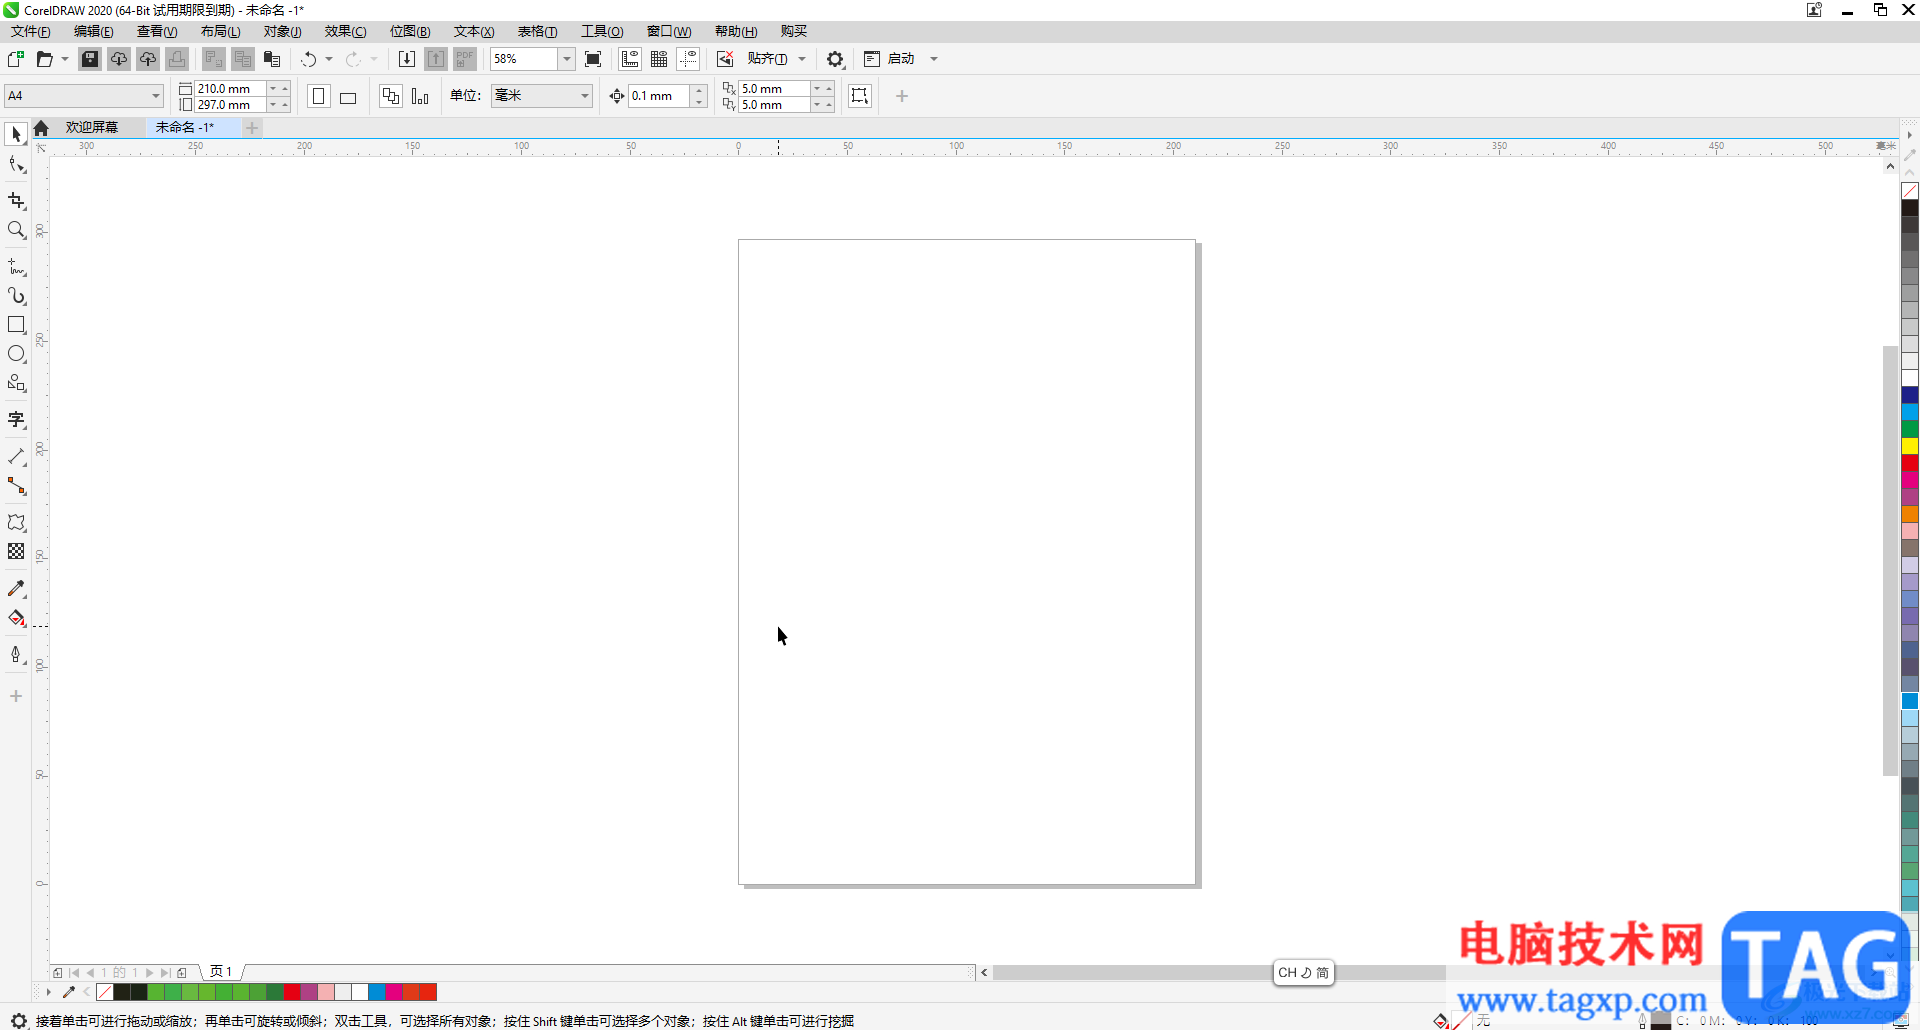The image size is (1920, 1030).
Task: Pick the yellow swatch in the palette
Action: [1910, 446]
